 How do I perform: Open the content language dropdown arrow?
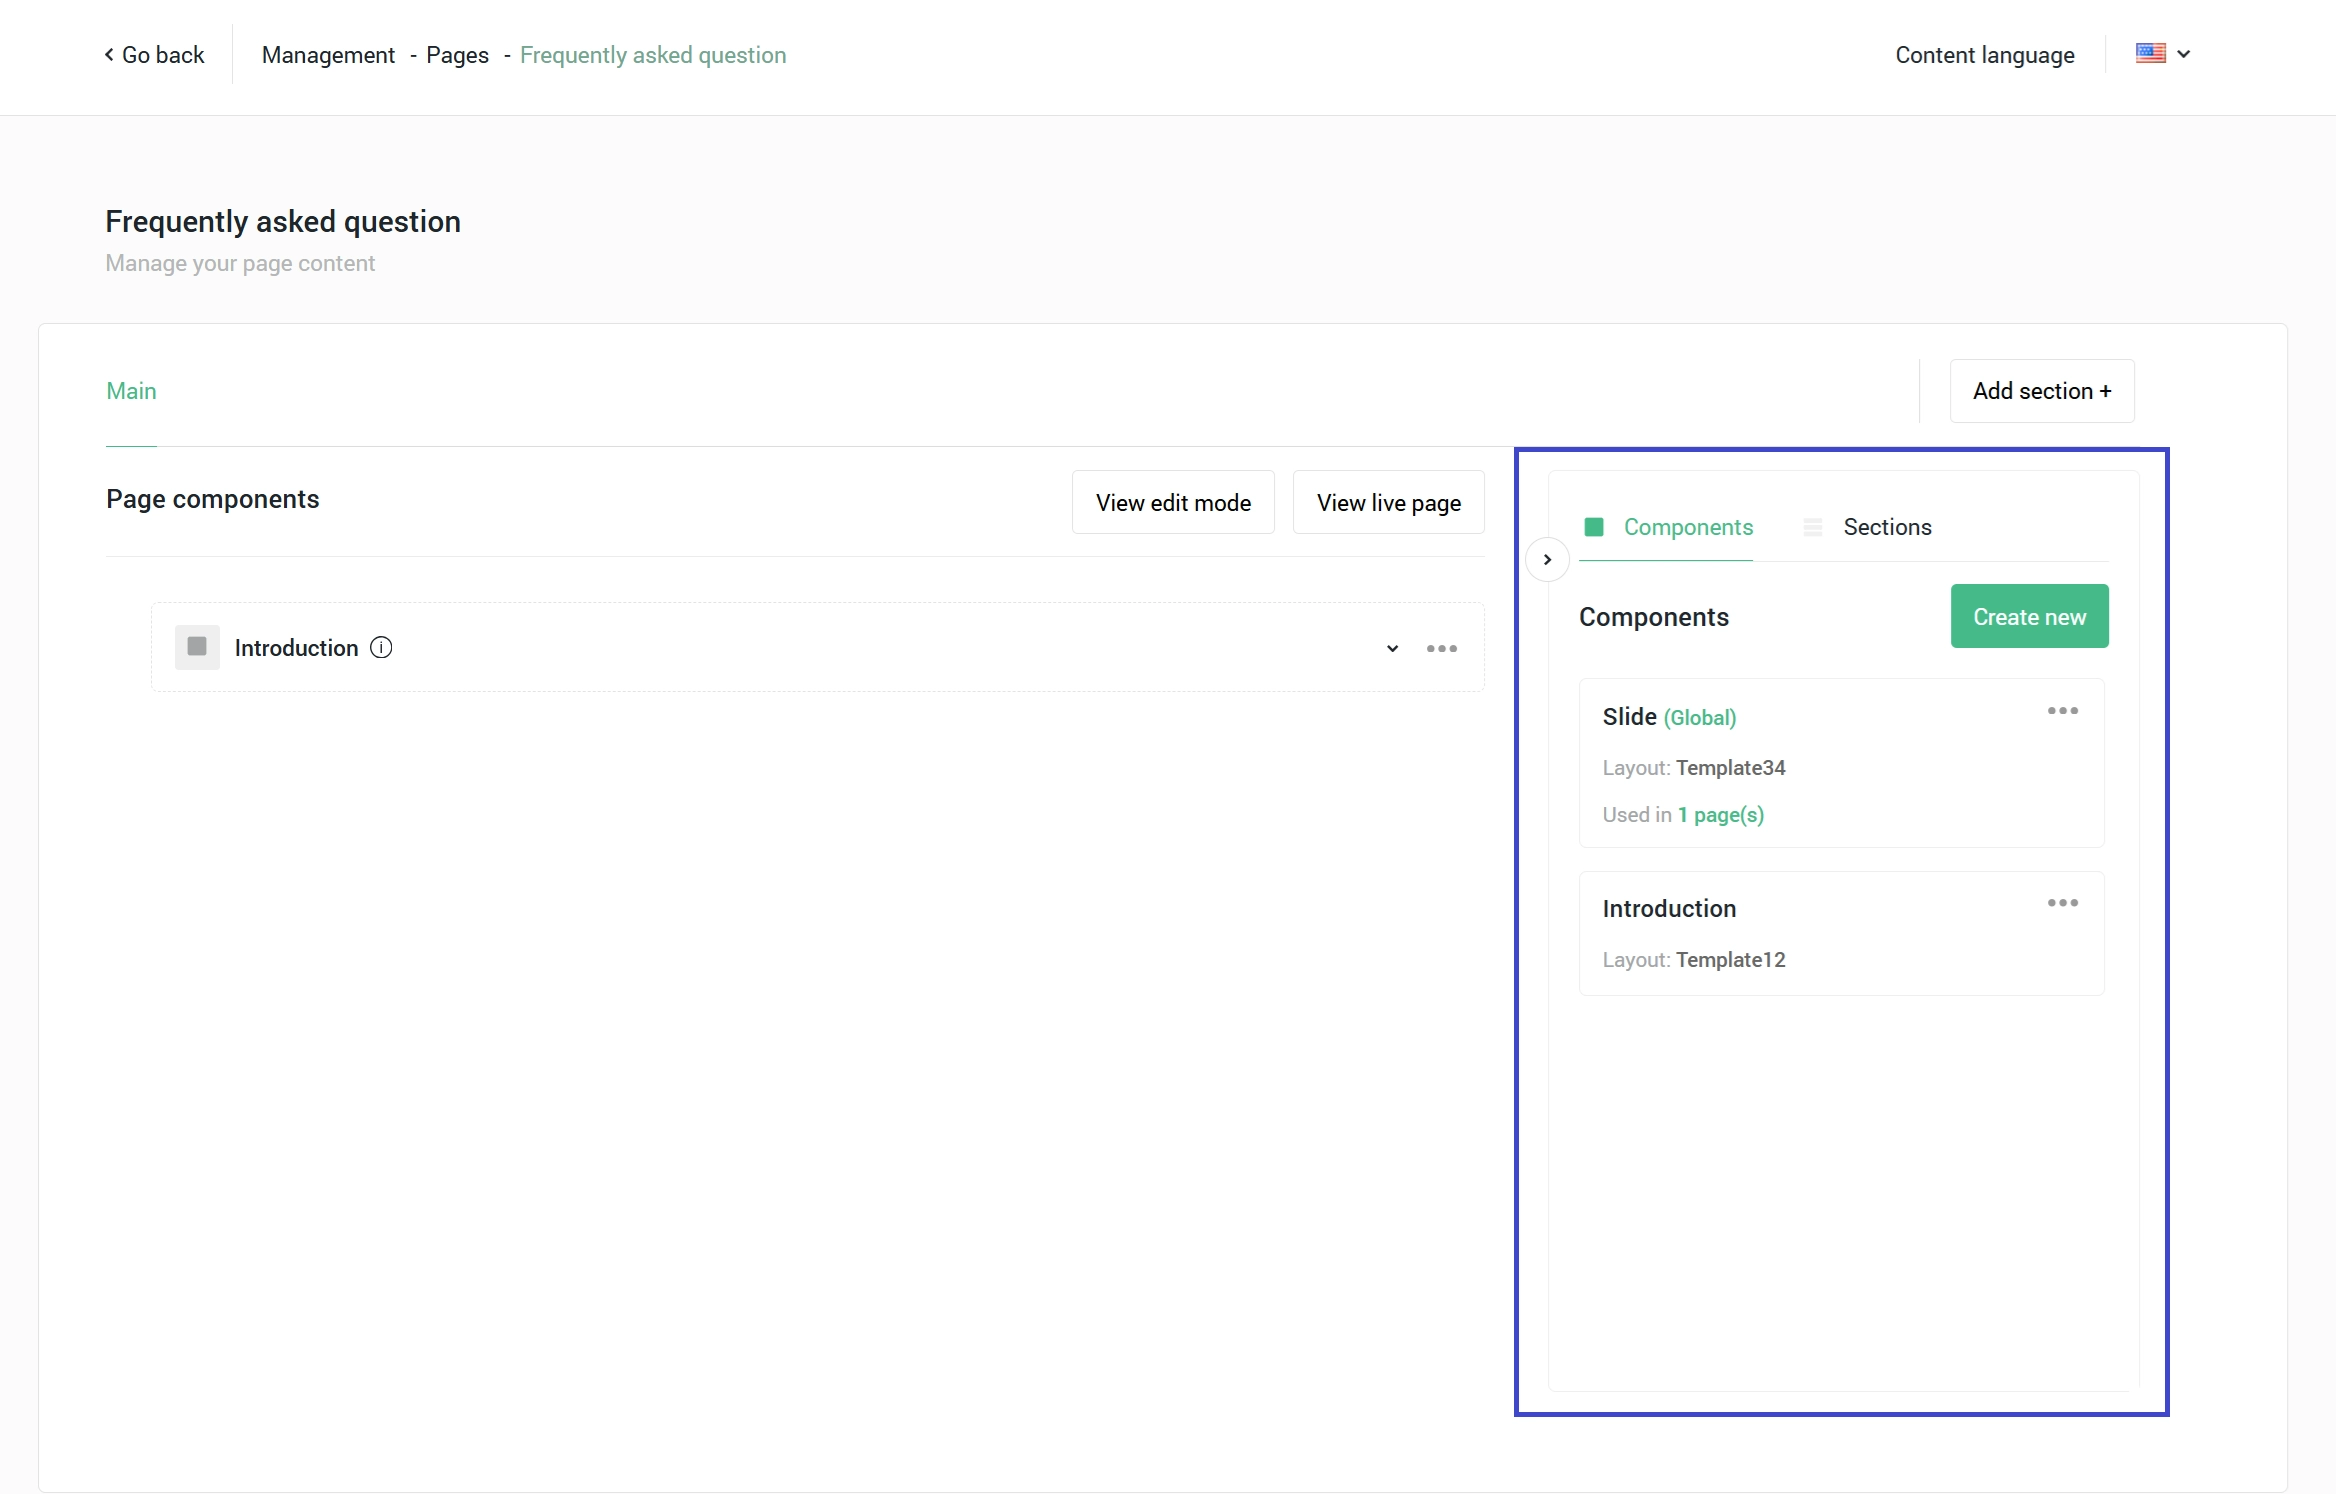coord(2184,54)
